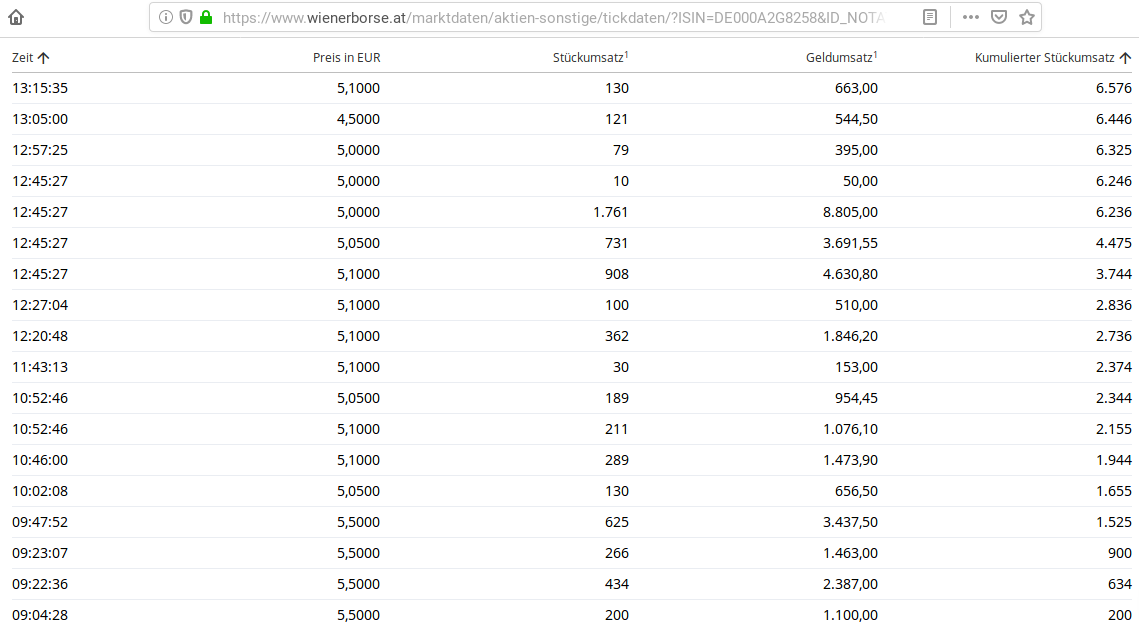Open the page actions three-dot menu

pyautogui.click(x=970, y=17)
